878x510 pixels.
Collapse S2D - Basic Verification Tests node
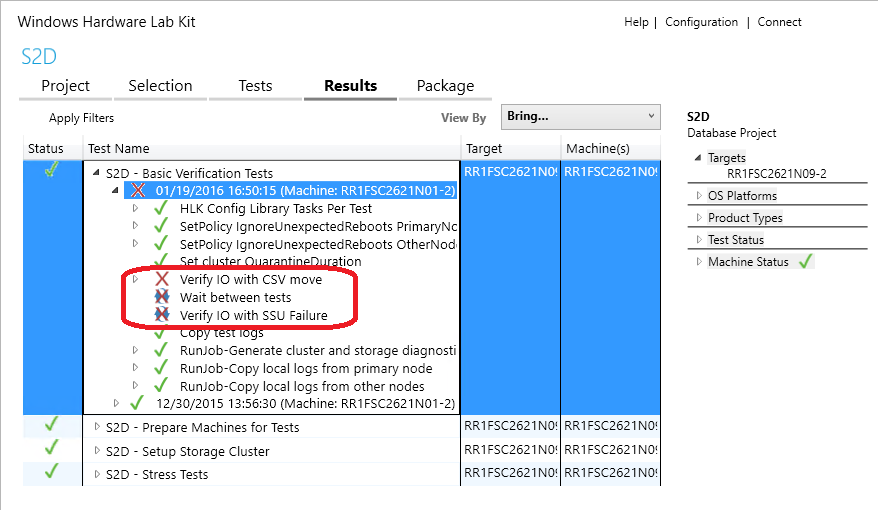(96, 173)
